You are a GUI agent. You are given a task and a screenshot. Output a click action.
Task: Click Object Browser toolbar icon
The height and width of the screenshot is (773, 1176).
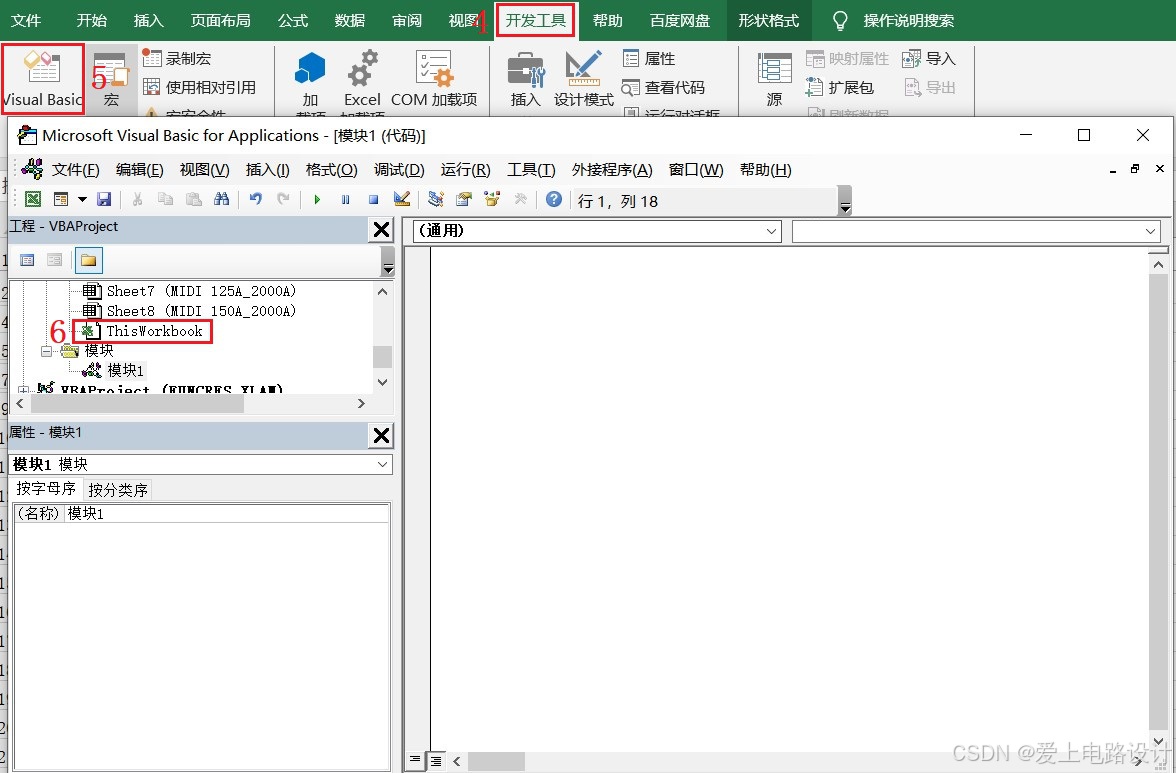pyautogui.click(x=492, y=199)
